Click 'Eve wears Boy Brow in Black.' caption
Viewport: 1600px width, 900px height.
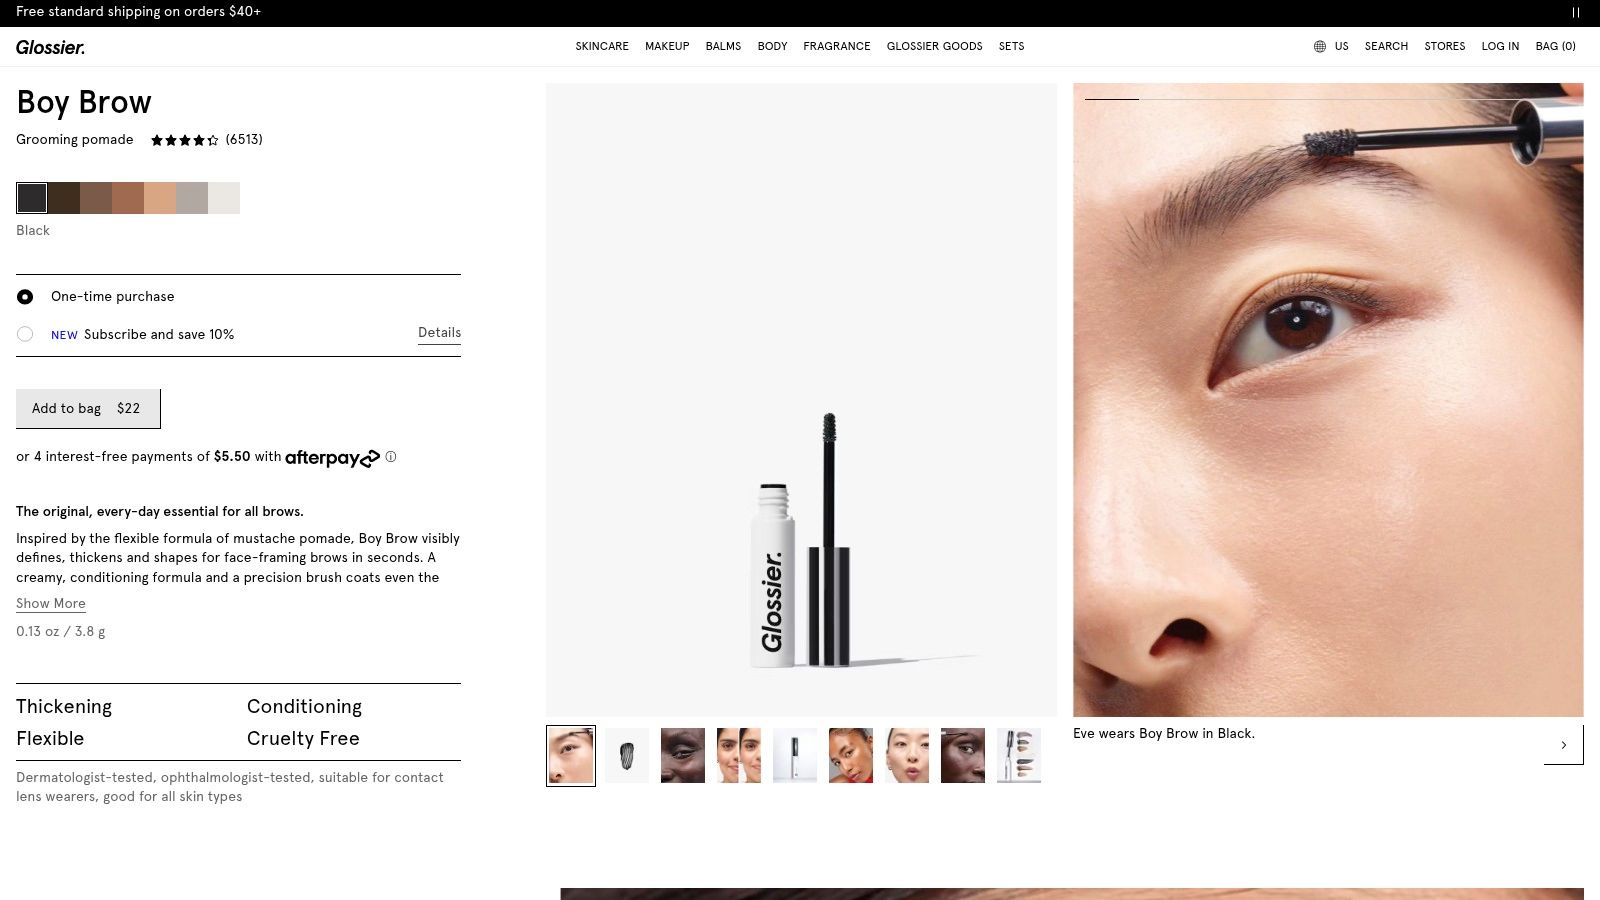click(x=1164, y=733)
